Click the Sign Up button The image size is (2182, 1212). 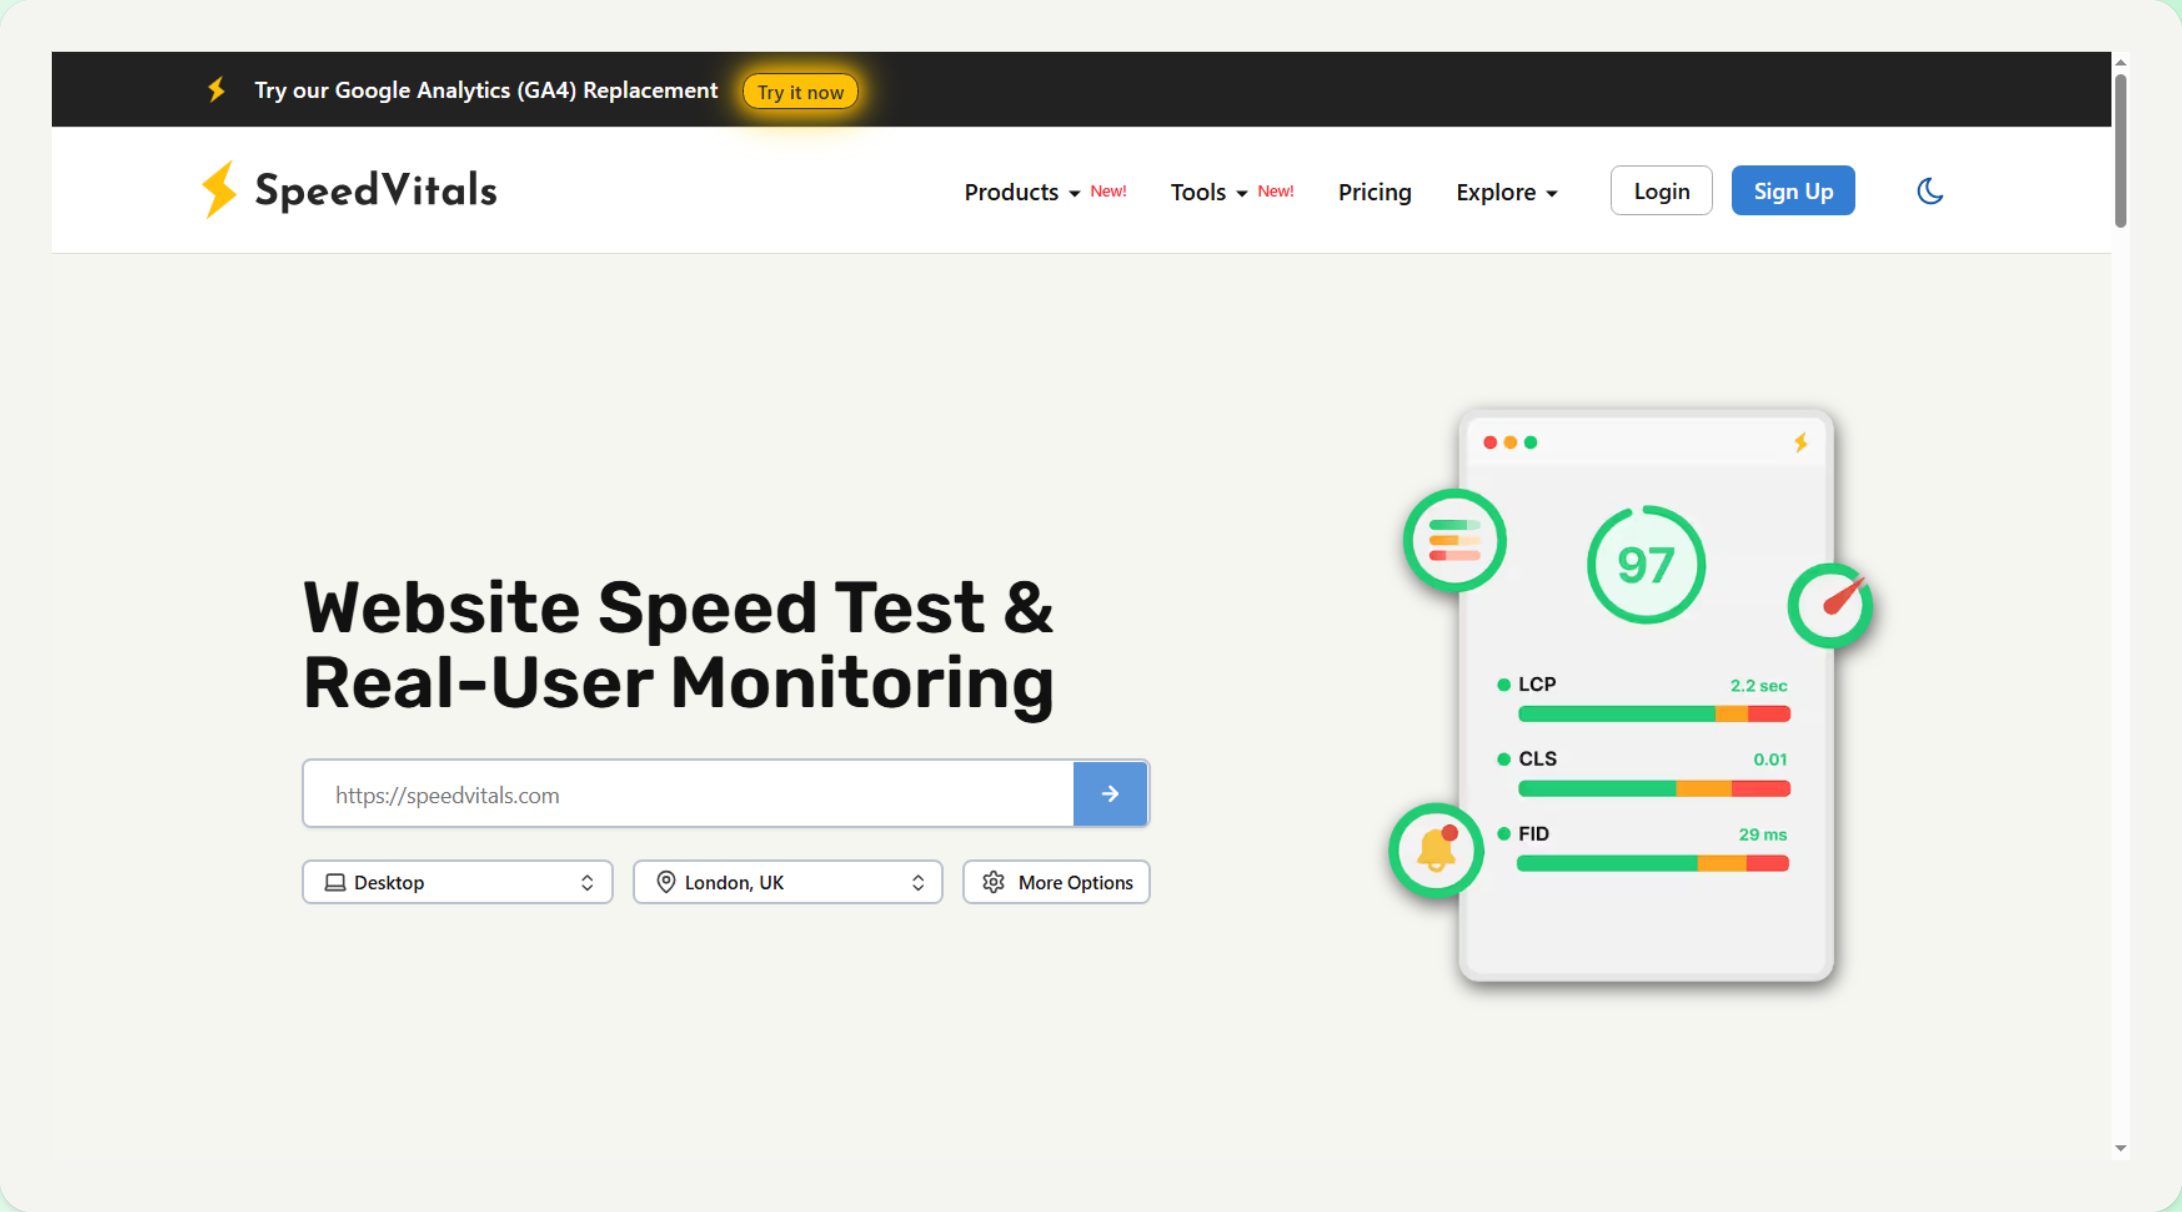(1792, 191)
